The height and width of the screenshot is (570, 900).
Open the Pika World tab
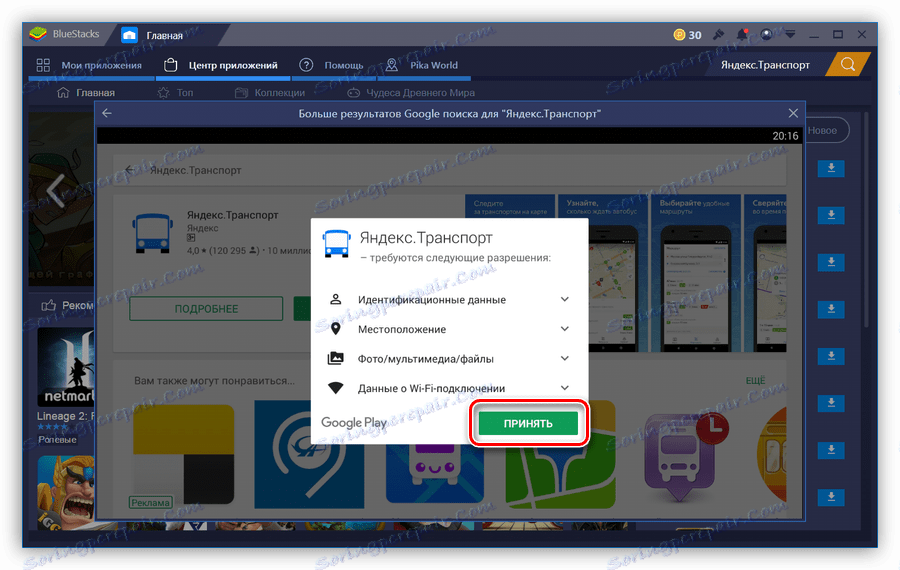(422, 65)
